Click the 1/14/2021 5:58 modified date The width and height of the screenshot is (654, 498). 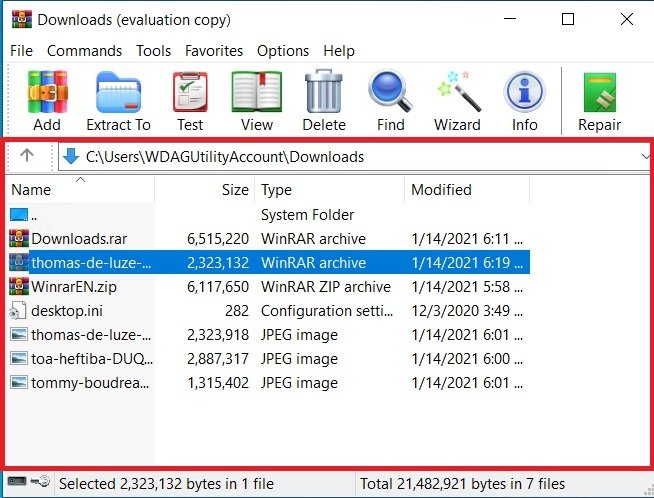click(467, 287)
